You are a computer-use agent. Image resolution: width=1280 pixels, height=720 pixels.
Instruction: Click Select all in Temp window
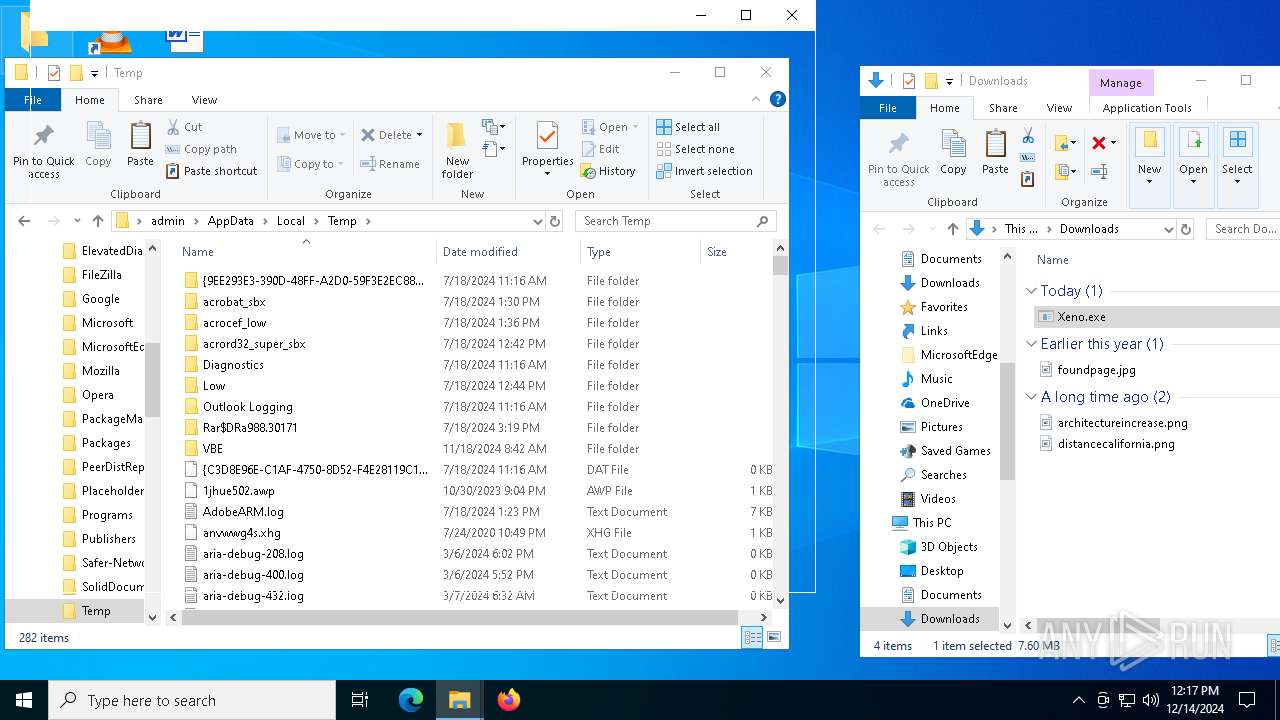click(x=688, y=127)
